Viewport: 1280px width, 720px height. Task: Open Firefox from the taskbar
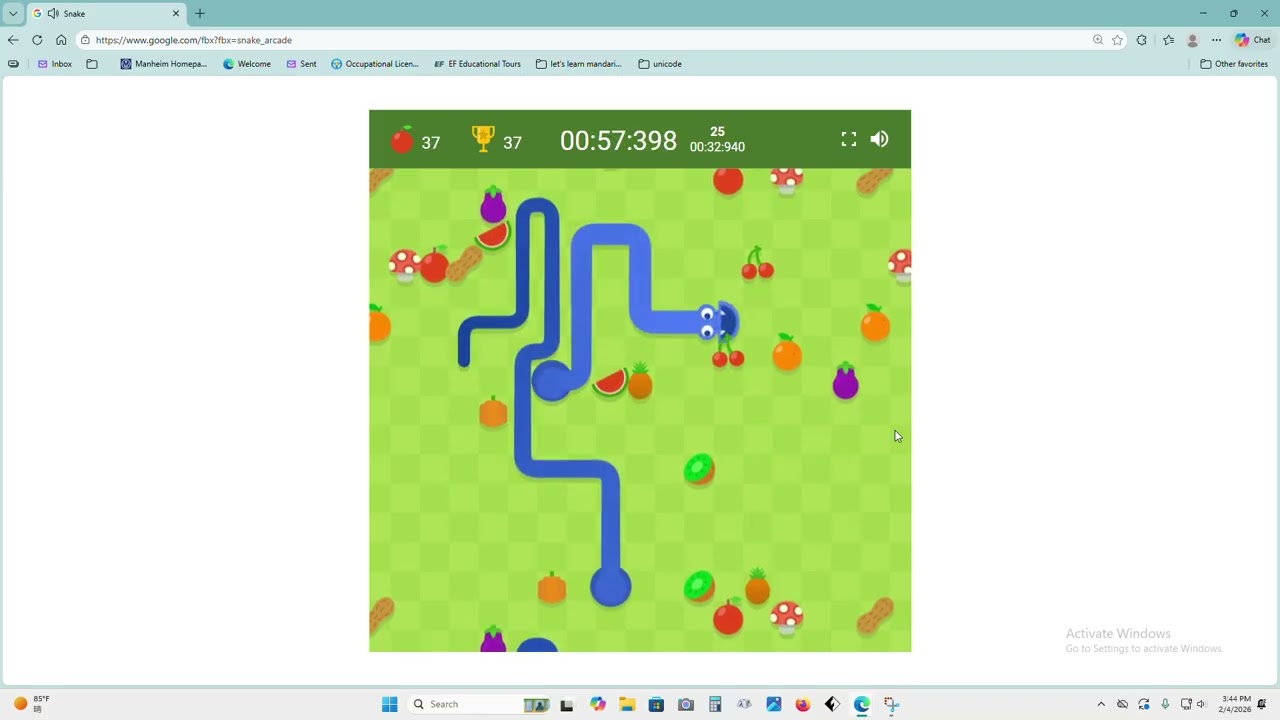tap(803, 704)
